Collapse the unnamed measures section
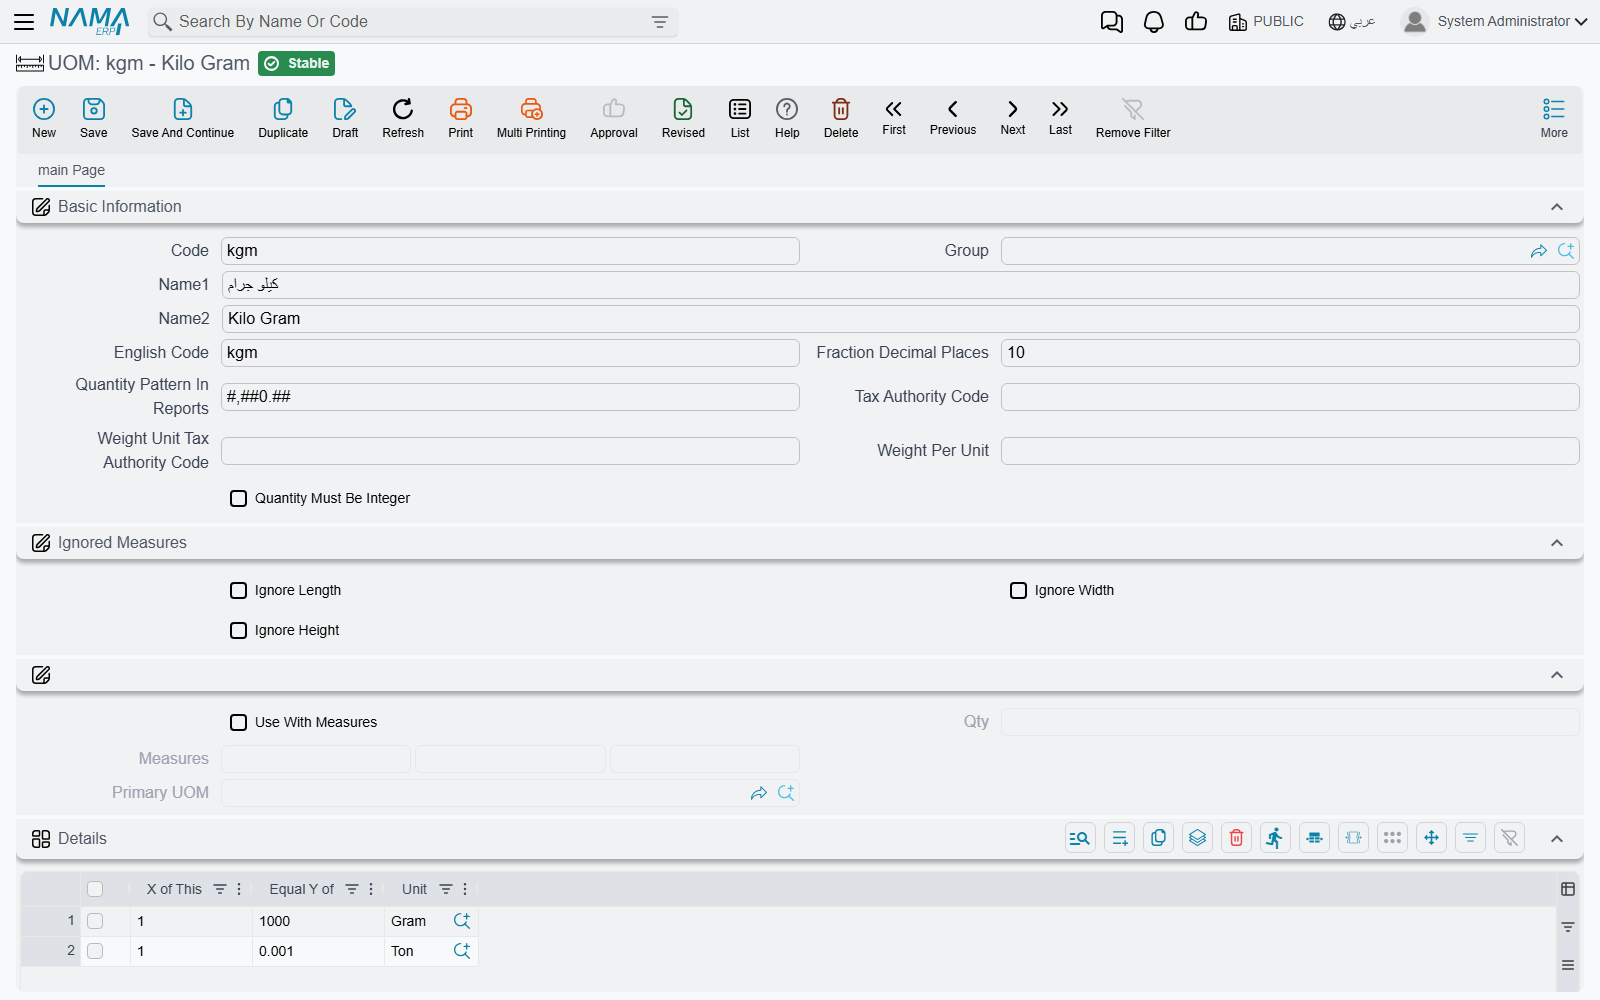Viewport: 1600px width, 1000px height. click(x=1557, y=675)
